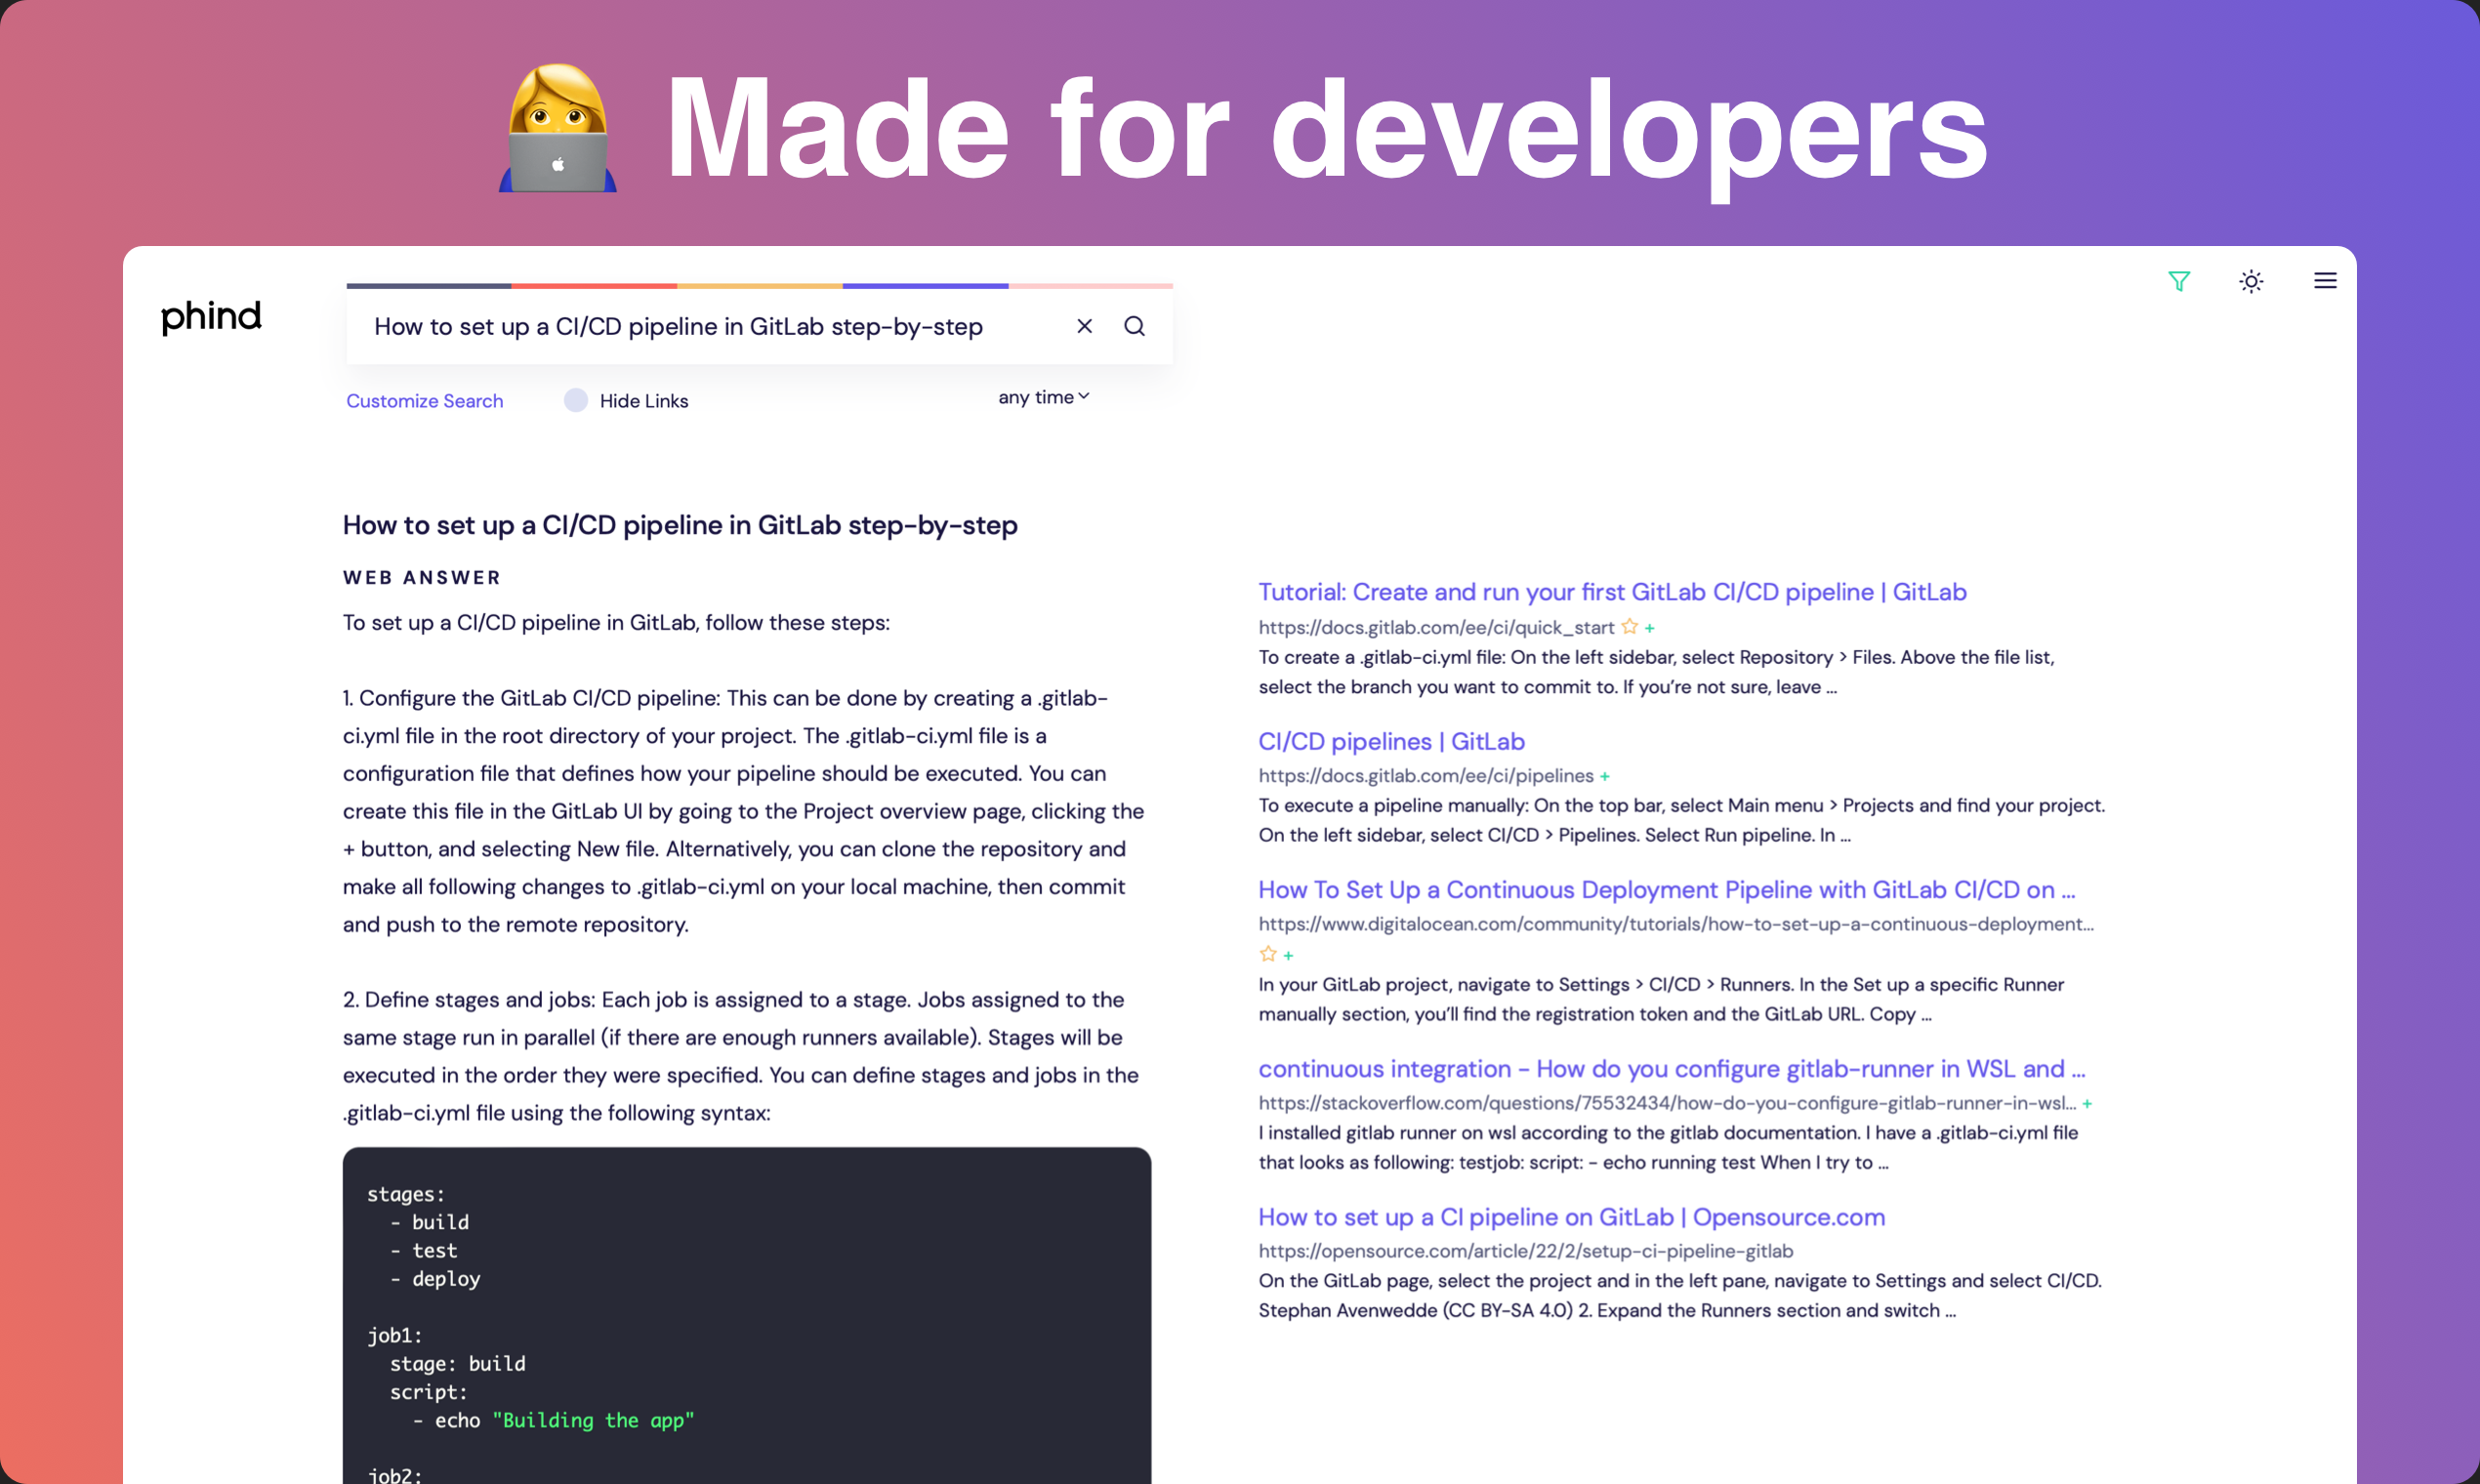Open Customize Search options

[425, 401]
